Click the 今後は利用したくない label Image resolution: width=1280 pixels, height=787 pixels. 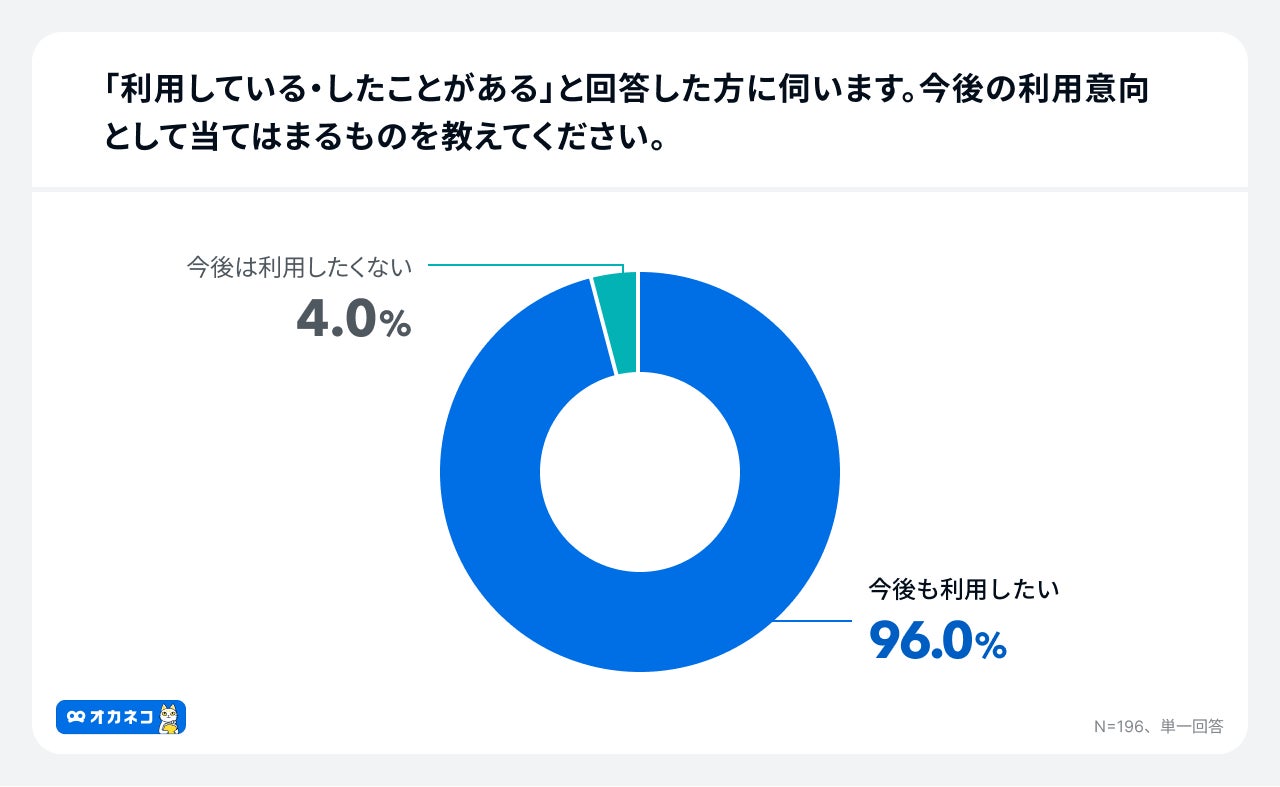(x=299, y=267)
